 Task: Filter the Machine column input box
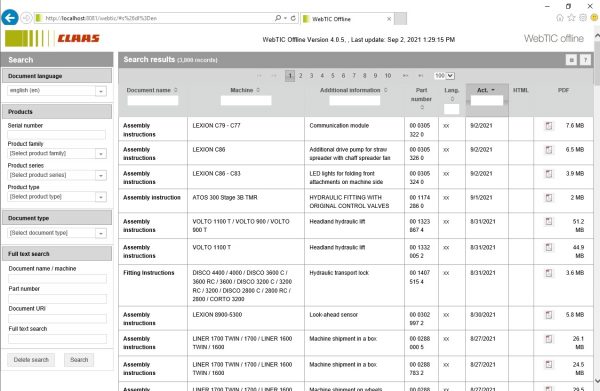pos(246,101)
